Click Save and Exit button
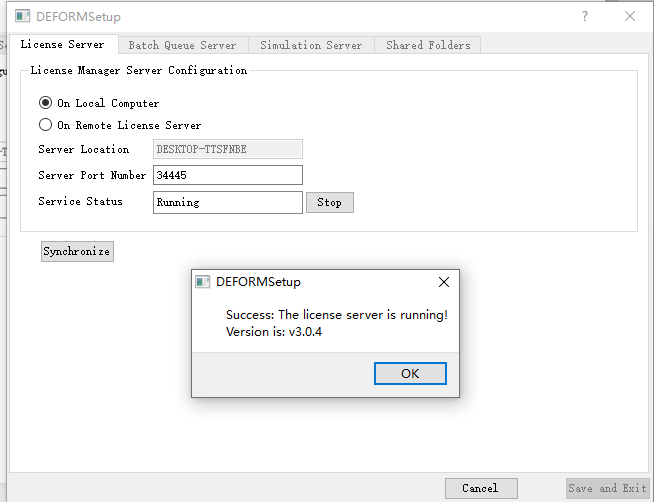The height and width of the screenshot is (502, 654). point(607,488)
